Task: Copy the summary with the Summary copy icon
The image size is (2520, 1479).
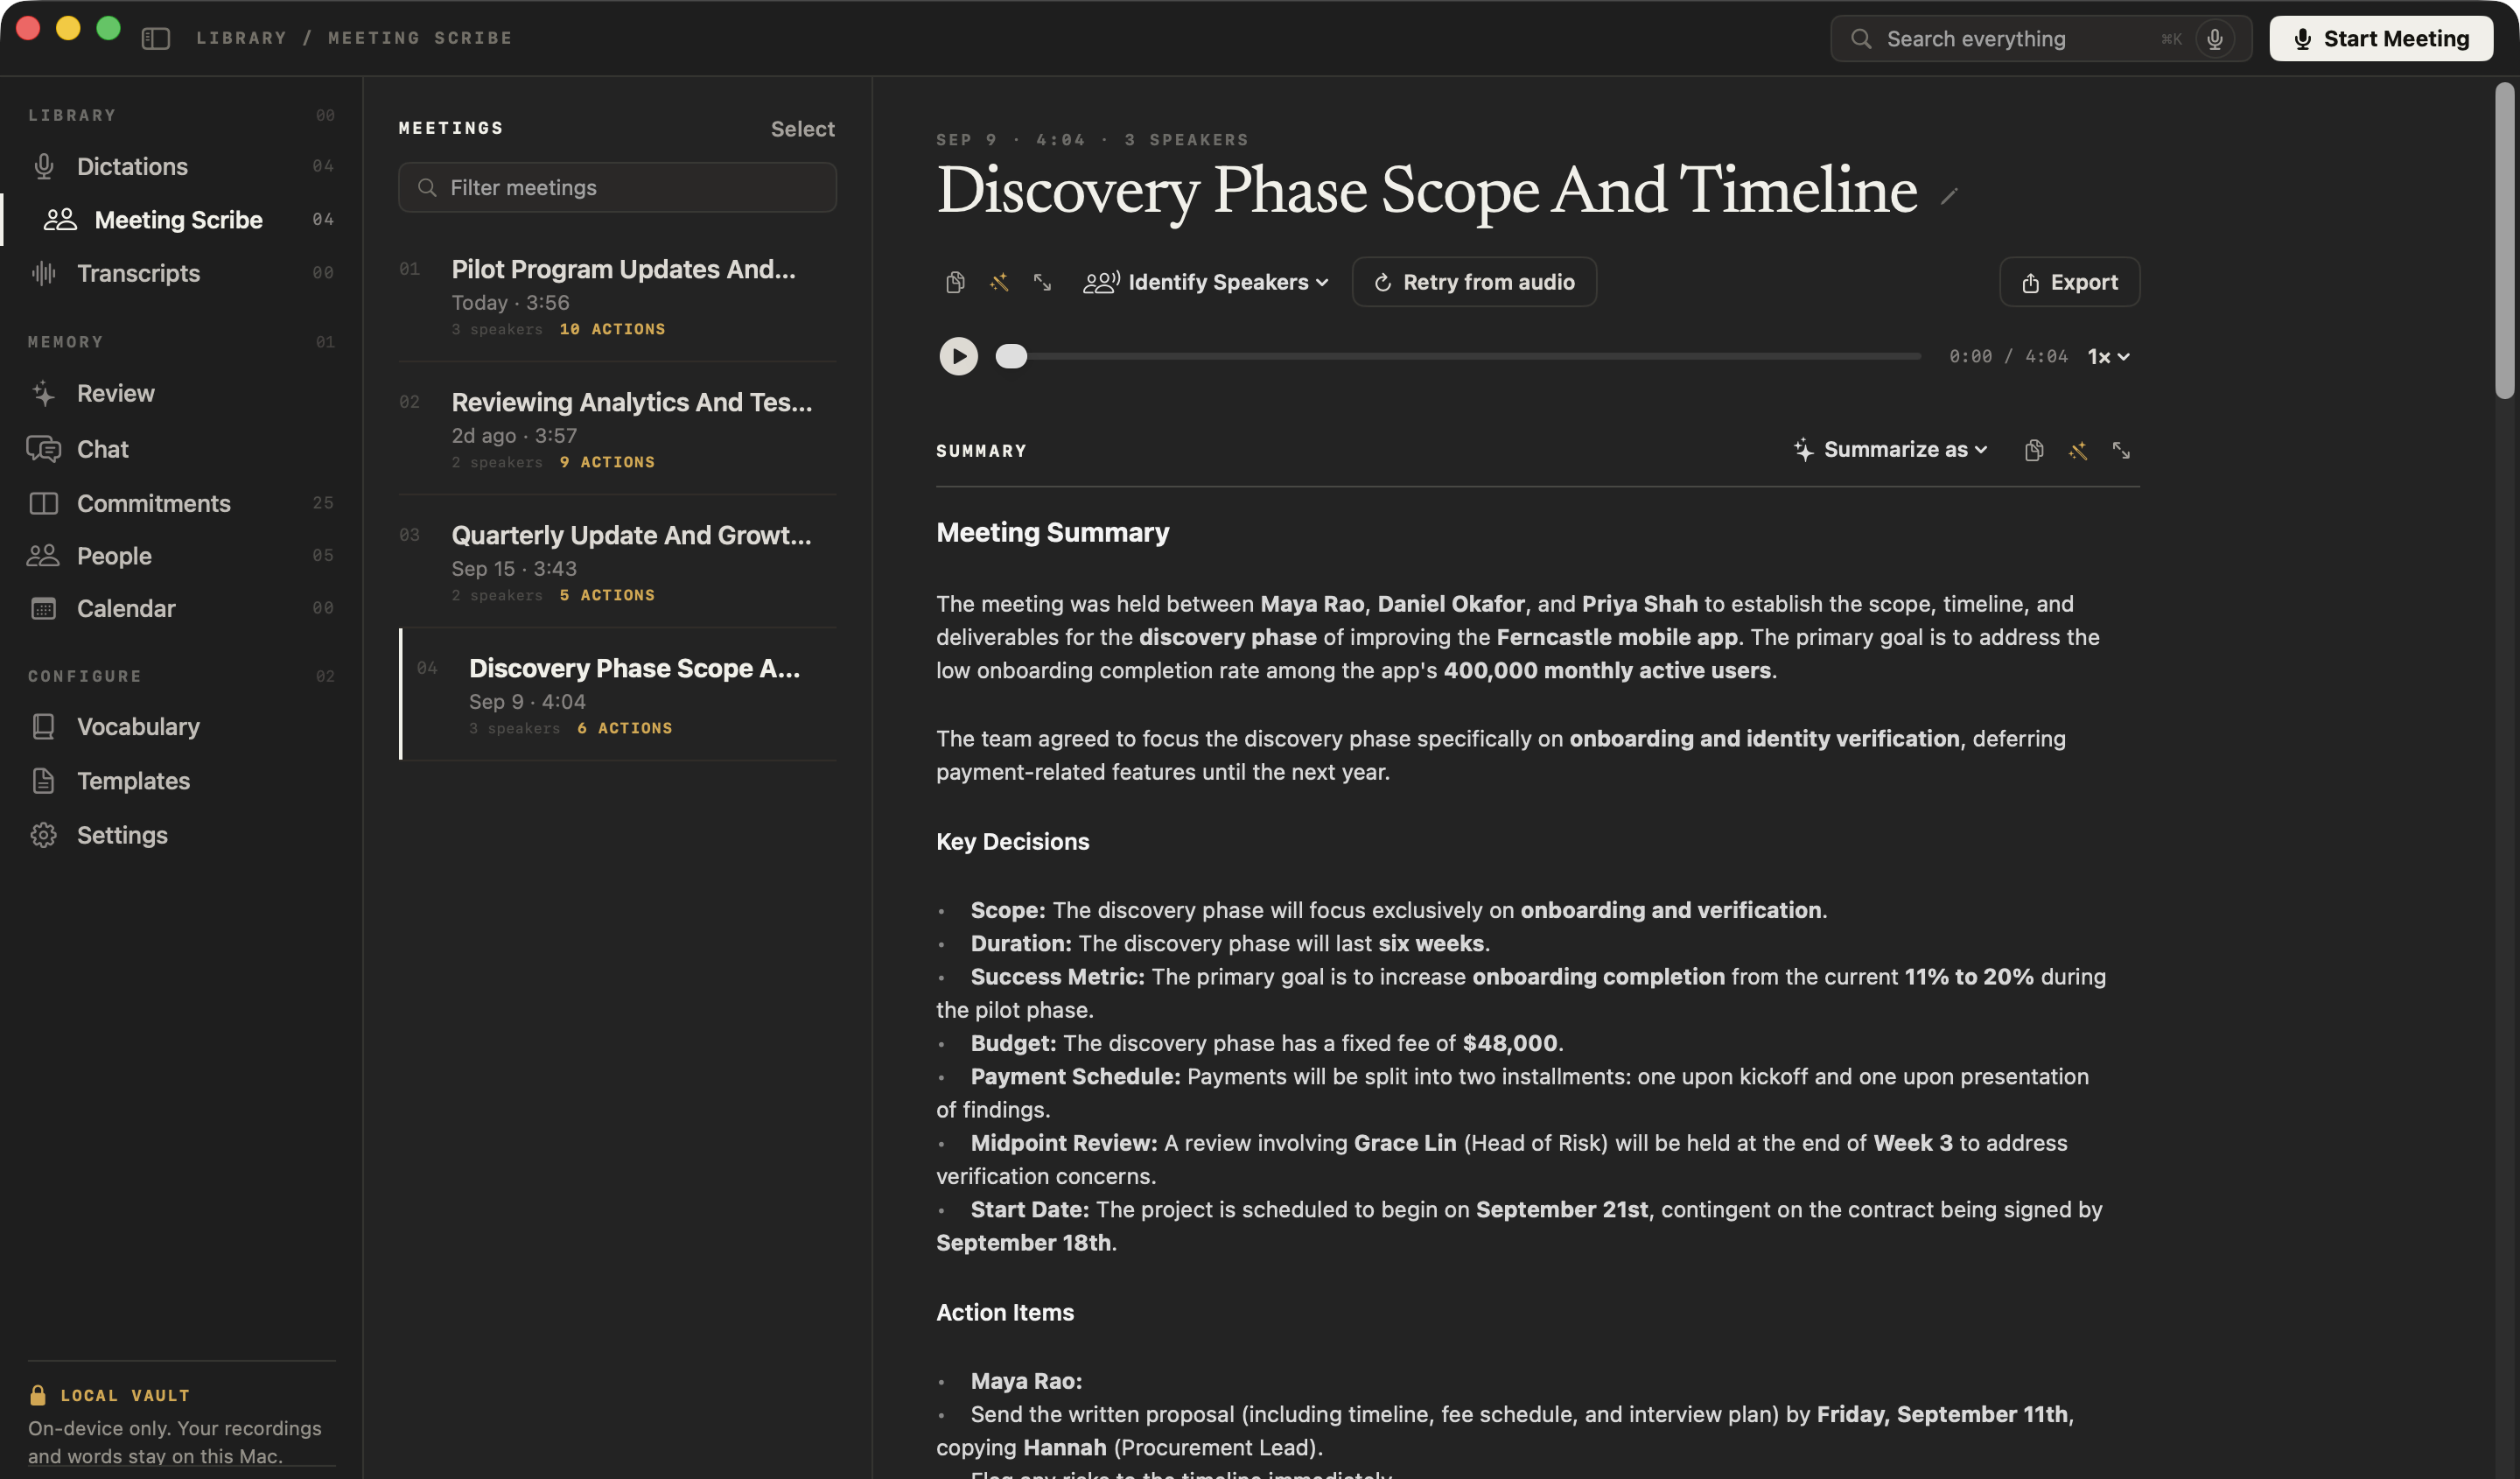Action: click(x=2033, y=451)
